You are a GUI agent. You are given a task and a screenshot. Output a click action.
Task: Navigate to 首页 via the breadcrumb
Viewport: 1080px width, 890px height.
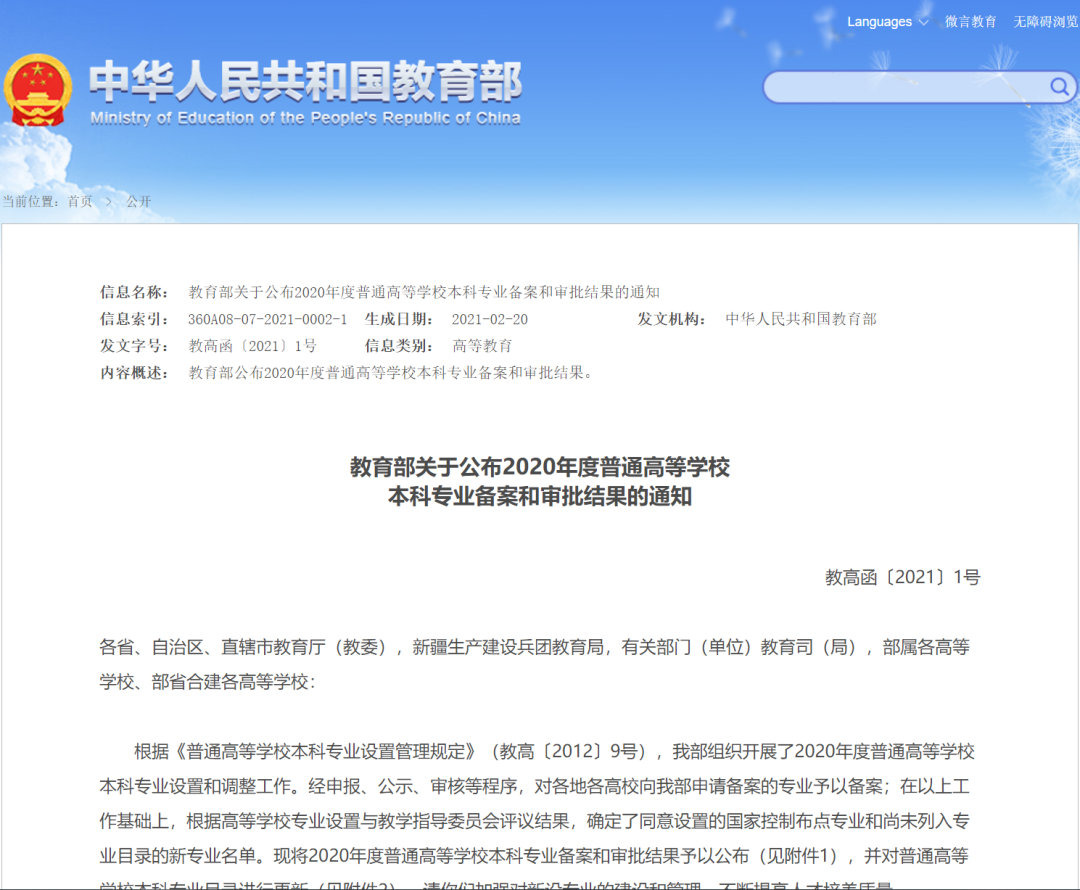[81, 200]
